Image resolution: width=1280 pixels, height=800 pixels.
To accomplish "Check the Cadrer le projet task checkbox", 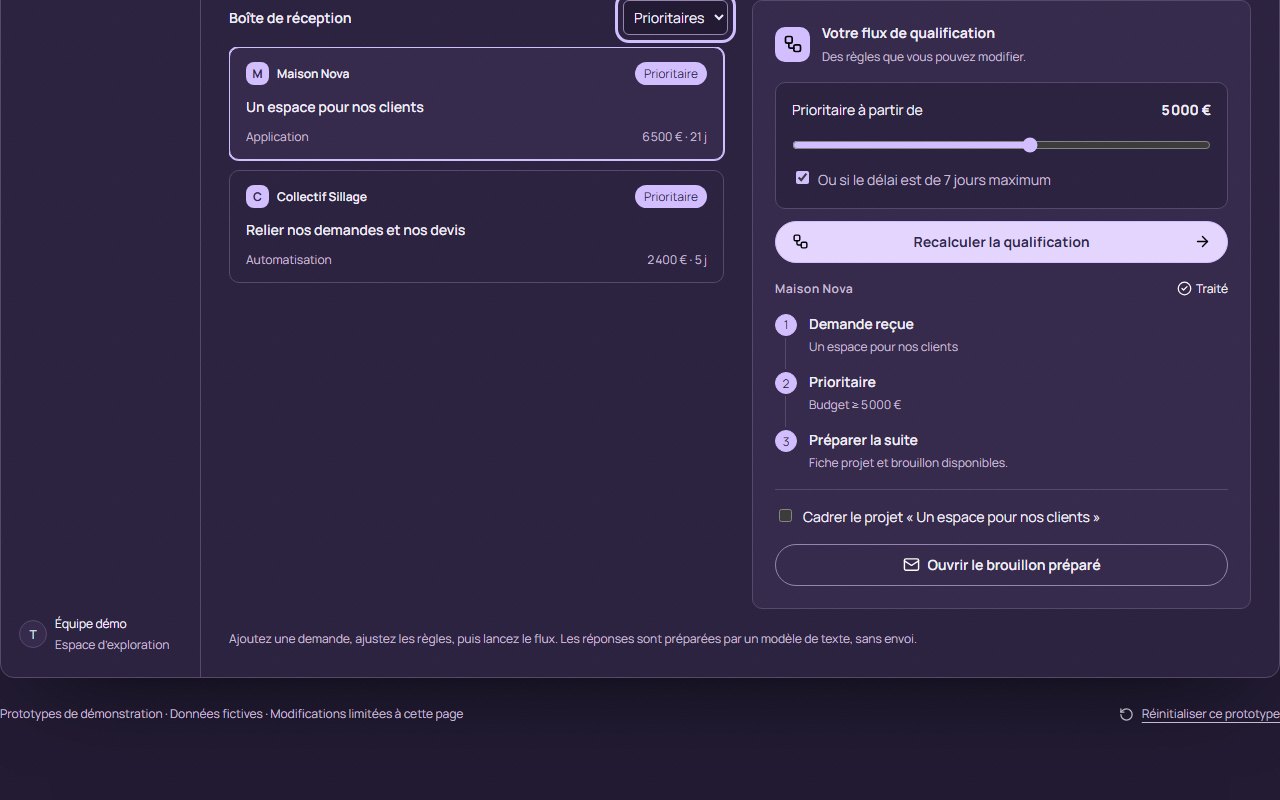I will pyautogui.click(x=786, y=516).
